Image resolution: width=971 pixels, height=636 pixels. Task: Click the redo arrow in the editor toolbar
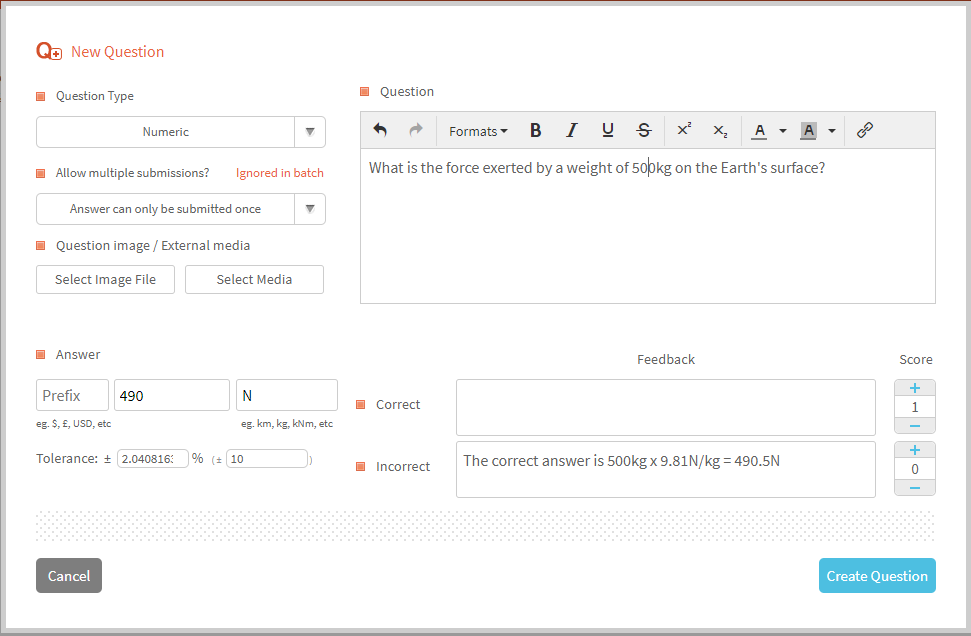point(416,131)
